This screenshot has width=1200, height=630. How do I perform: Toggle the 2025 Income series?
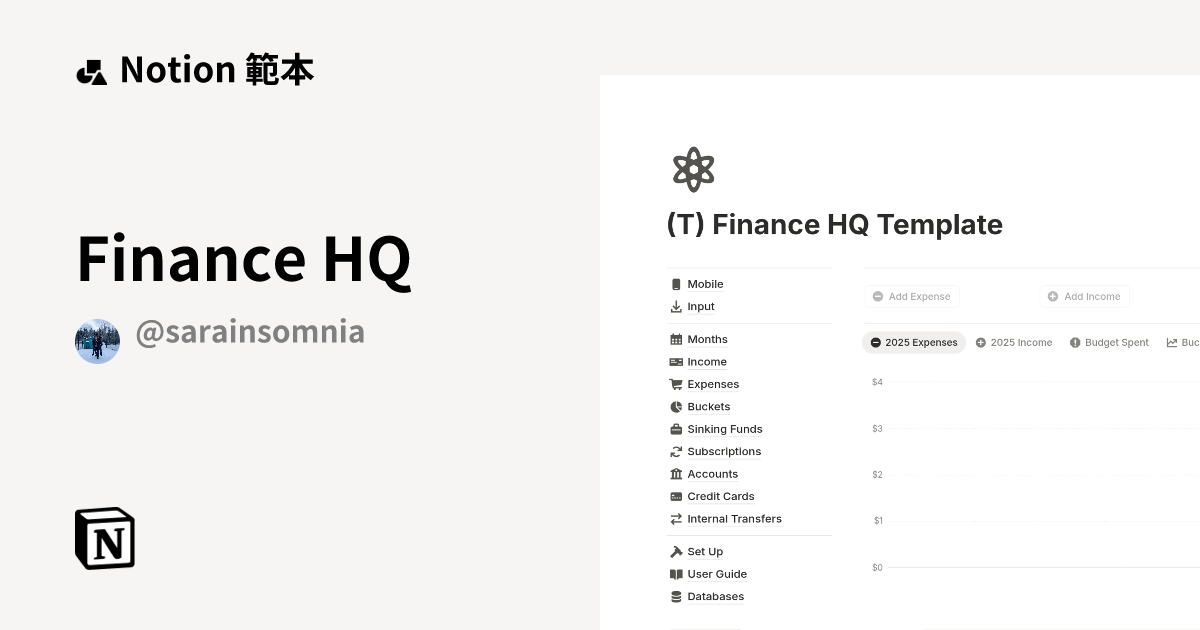(1014, 342)
